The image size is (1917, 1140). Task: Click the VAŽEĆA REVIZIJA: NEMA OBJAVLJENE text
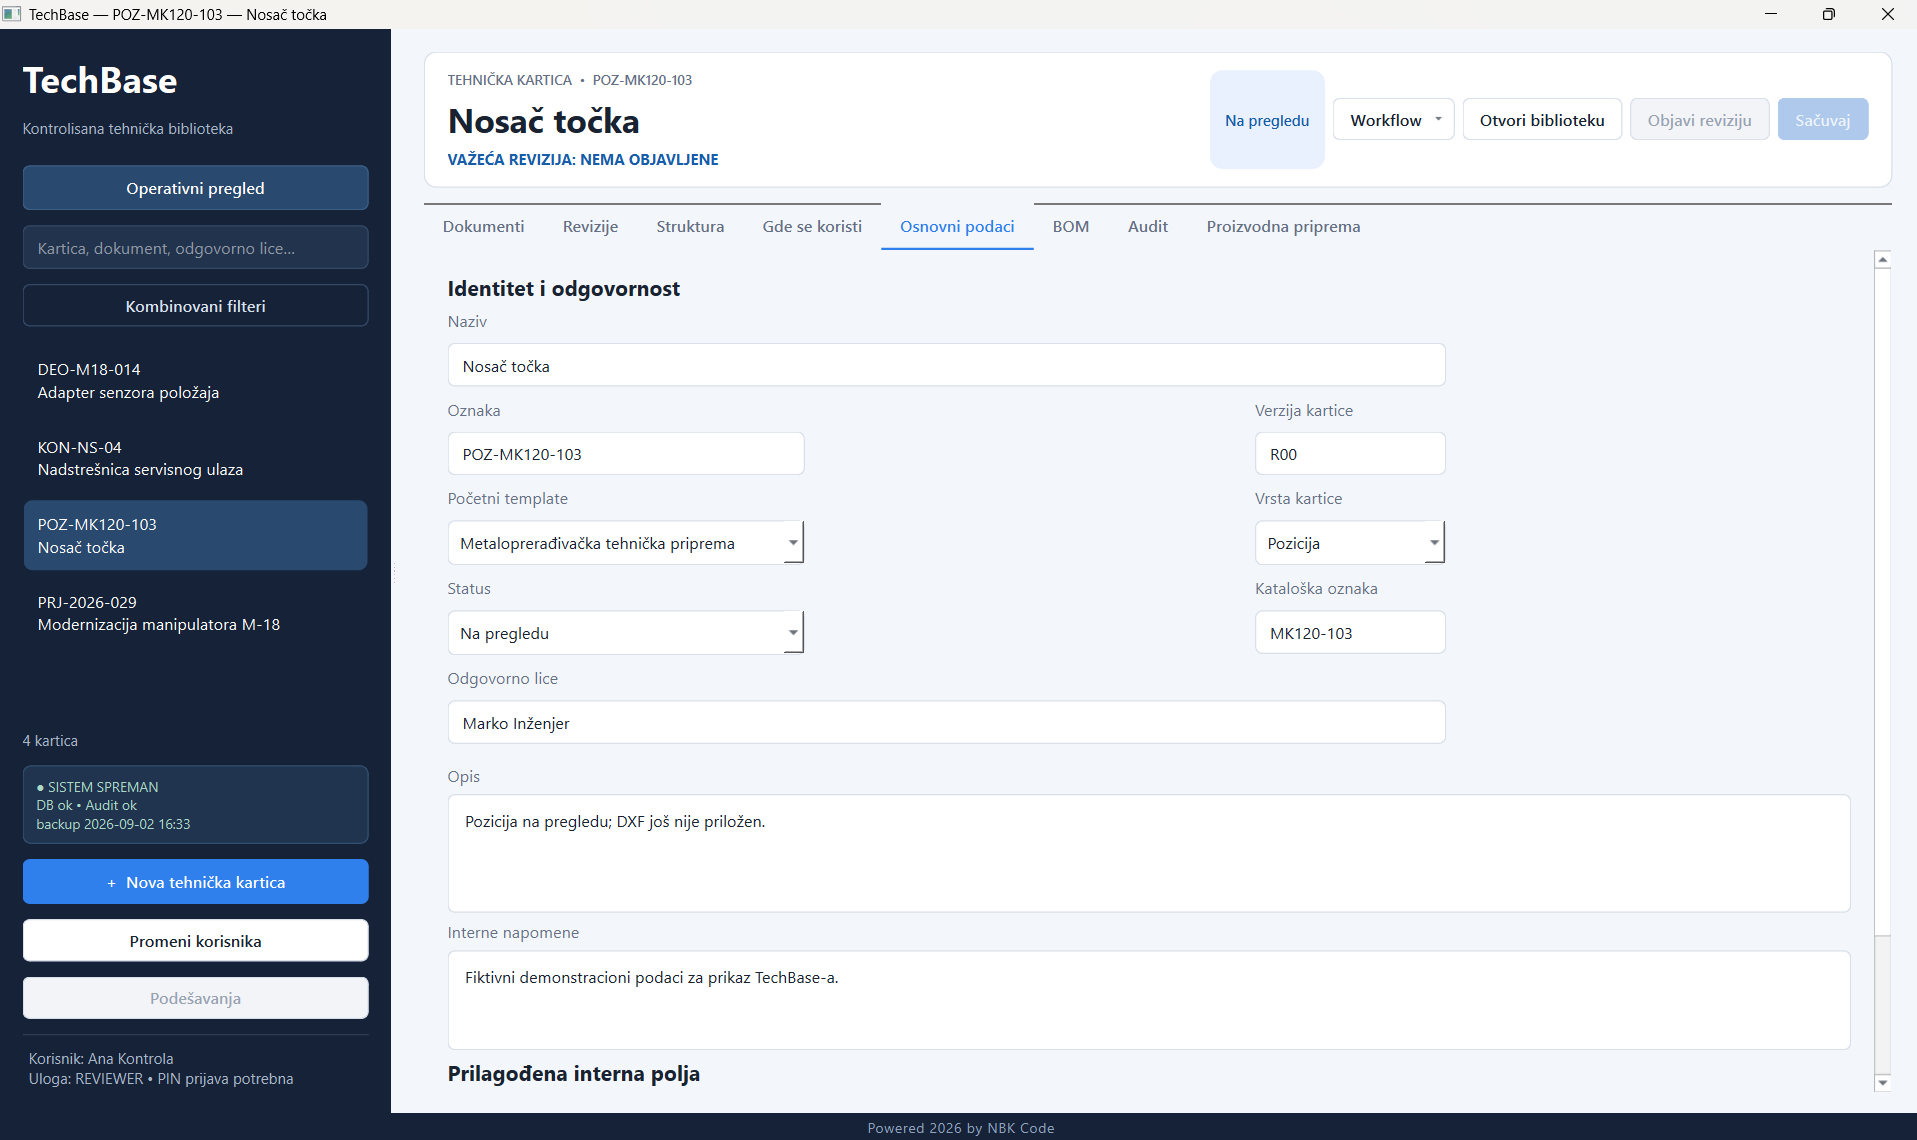click(583, 160)
